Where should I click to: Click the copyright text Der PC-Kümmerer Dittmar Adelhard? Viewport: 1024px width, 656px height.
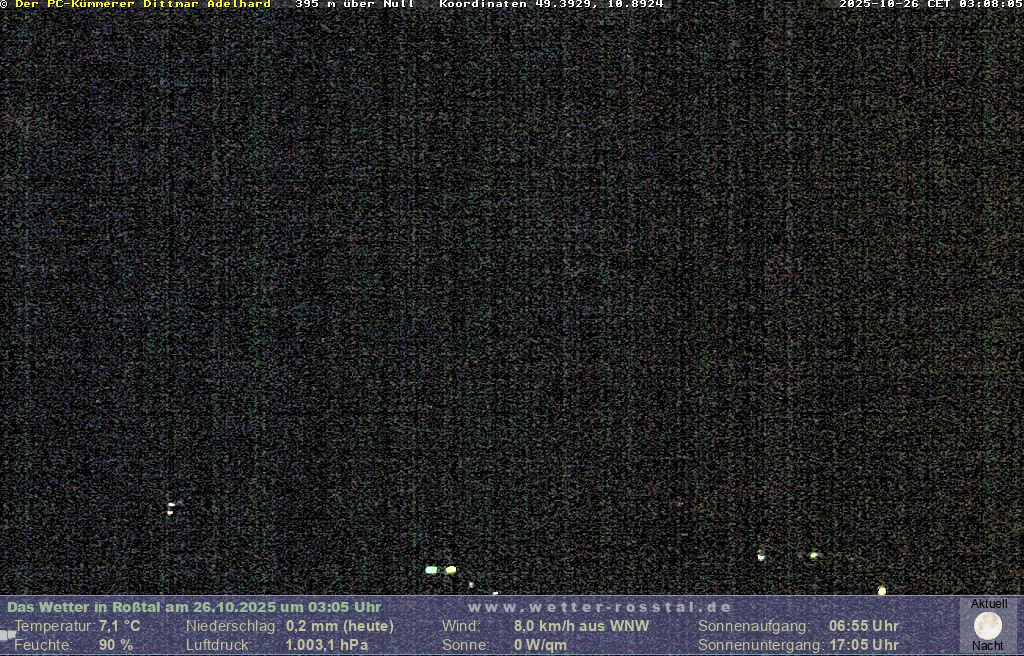[142, 4]
